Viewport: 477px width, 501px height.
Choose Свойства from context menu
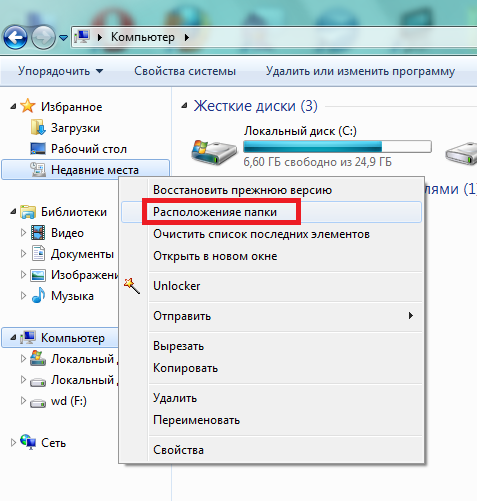click(272, 450)
